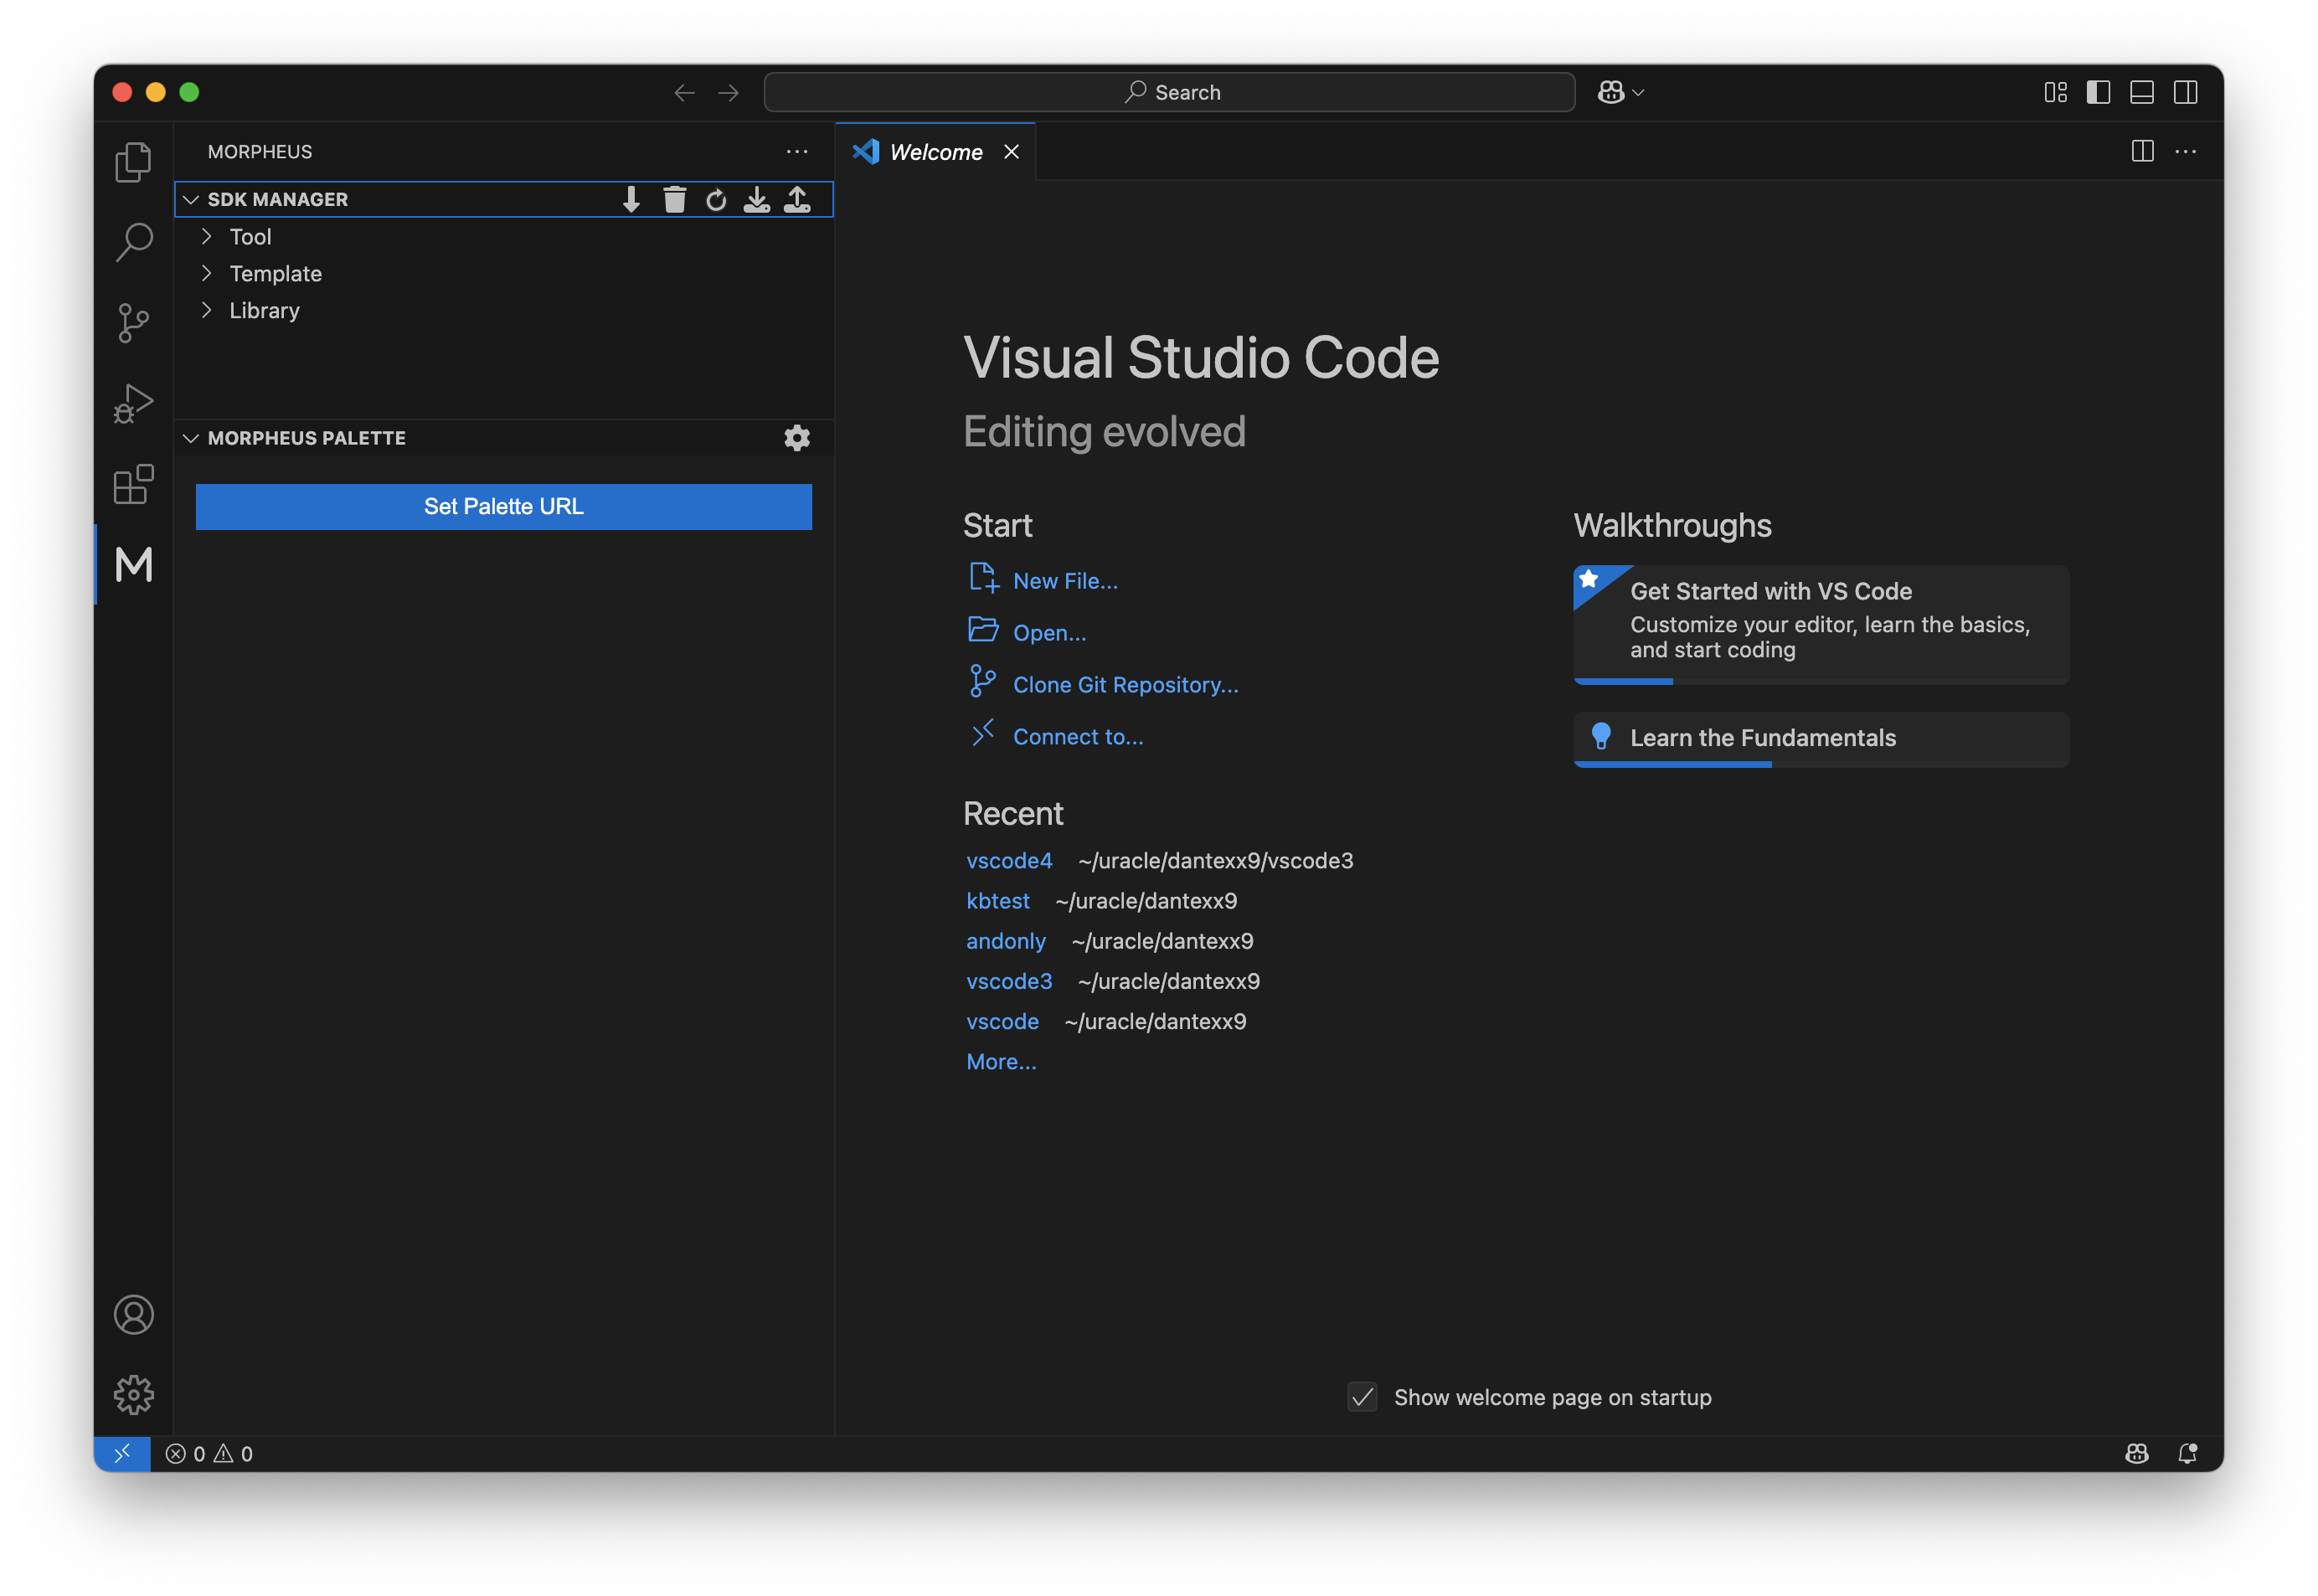This screenshot has width=2318, height=1596.
Task: Open the Morpheus M sidebar icon
Action: click(x=133, y=565)
